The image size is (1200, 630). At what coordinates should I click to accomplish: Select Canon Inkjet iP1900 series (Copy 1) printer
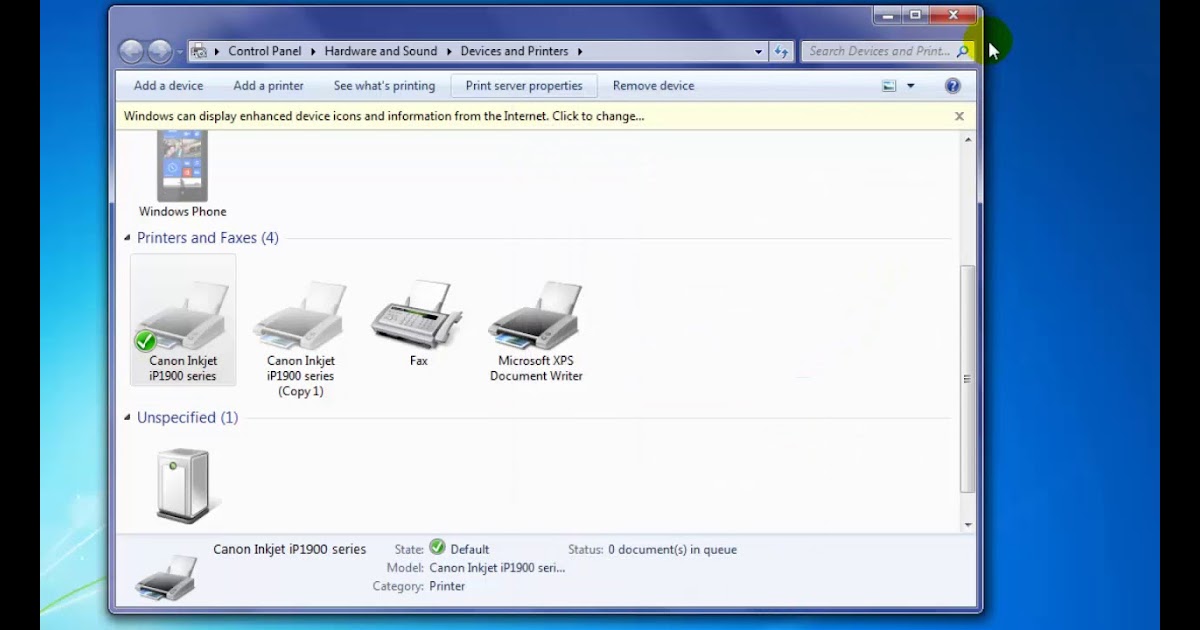pyautogui.click(x=300, y=338)
